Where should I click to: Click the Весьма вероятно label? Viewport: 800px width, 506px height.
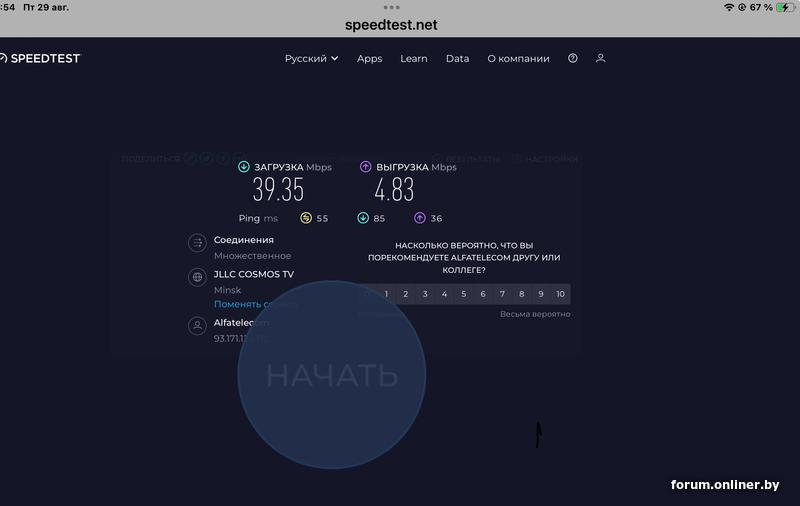[x=535, y=314]
